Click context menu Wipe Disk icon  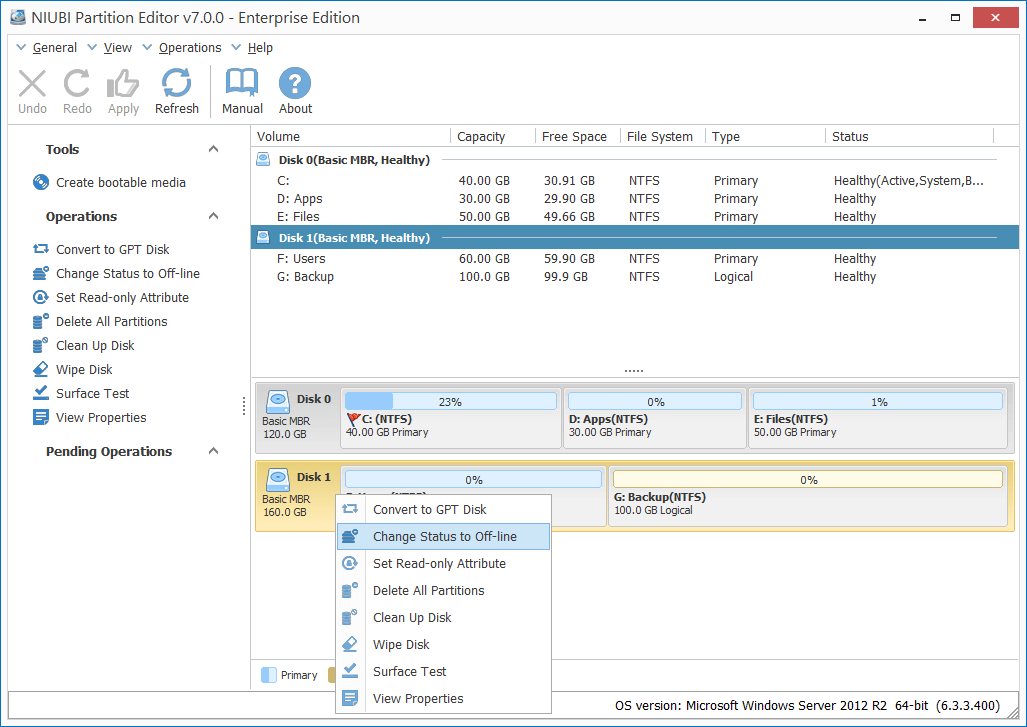(350, 644)
